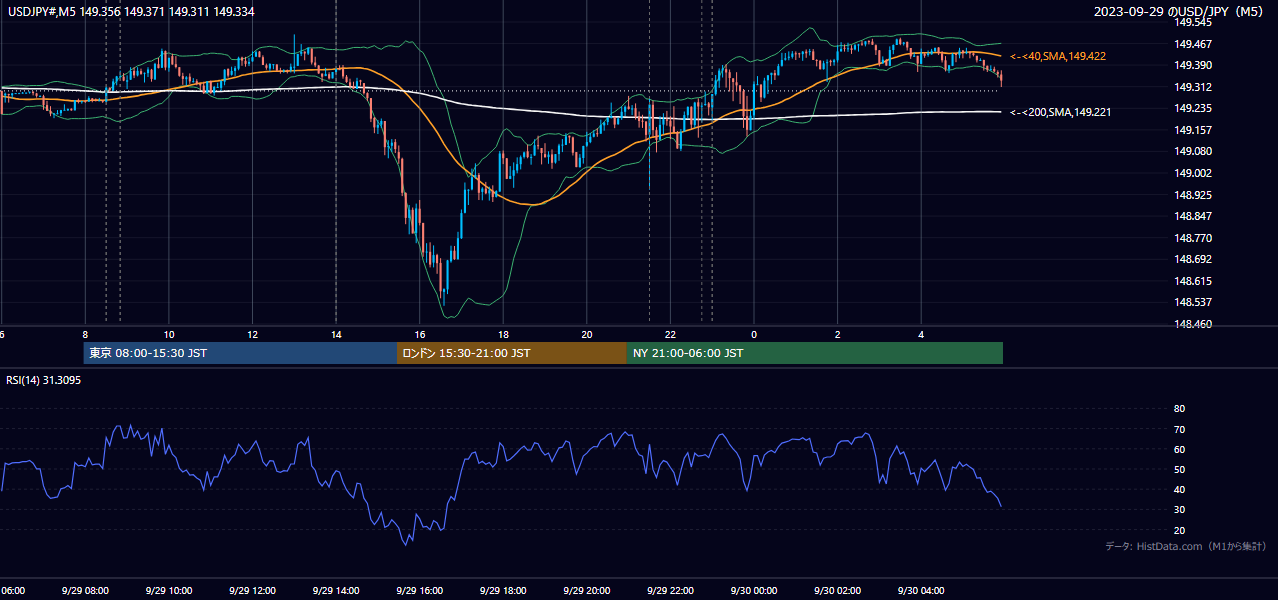1278x600 pixels.
Task: Click the HistData.com data source credit
Action: click(1185, 546)
